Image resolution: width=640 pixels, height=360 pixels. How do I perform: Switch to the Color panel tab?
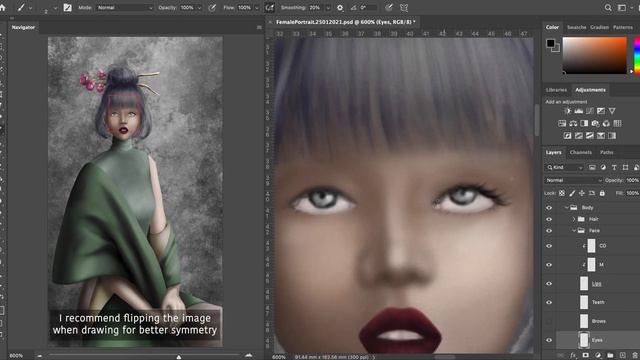coord(552,27)
